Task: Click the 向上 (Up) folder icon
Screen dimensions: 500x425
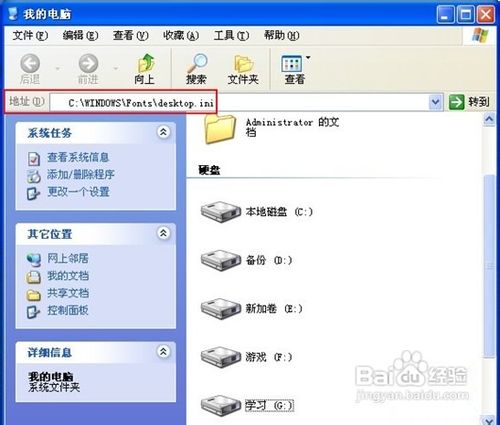Action: (145, 63)
